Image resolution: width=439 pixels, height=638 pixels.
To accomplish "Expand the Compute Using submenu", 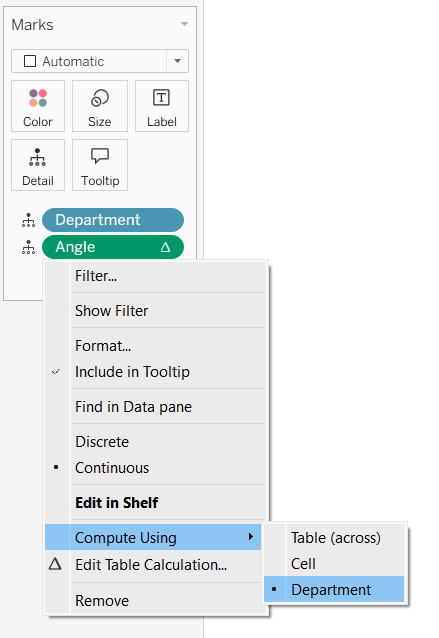I will (153, 537).
